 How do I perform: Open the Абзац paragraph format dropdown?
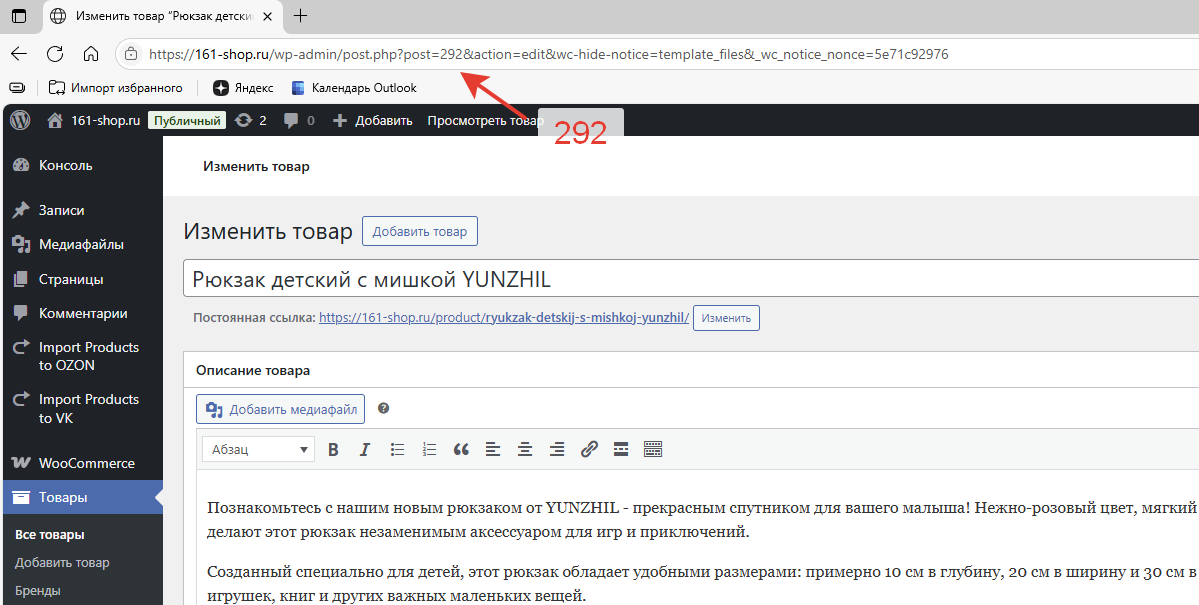(x=258, y=450)
